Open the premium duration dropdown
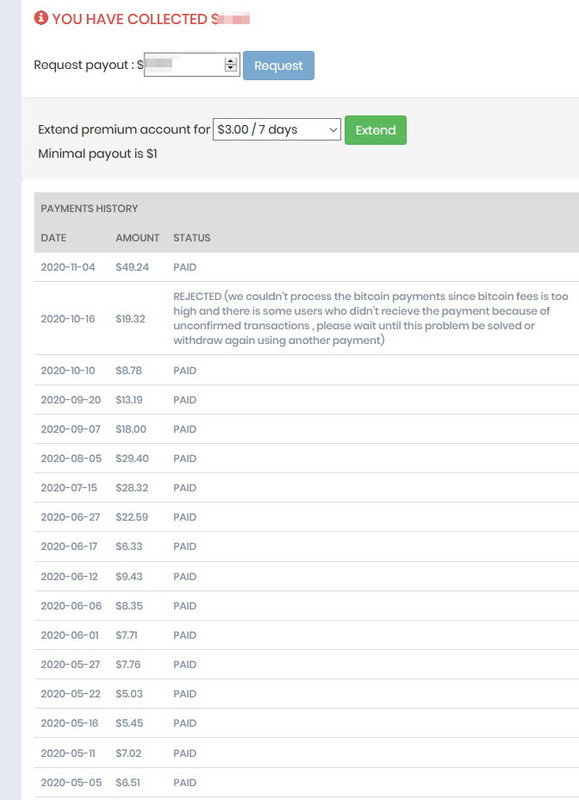 (x=276, y=130)
